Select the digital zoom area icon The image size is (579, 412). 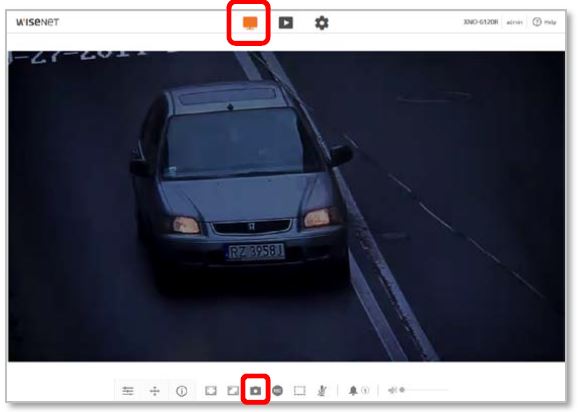pyautogui.click(x=299, y=391)
